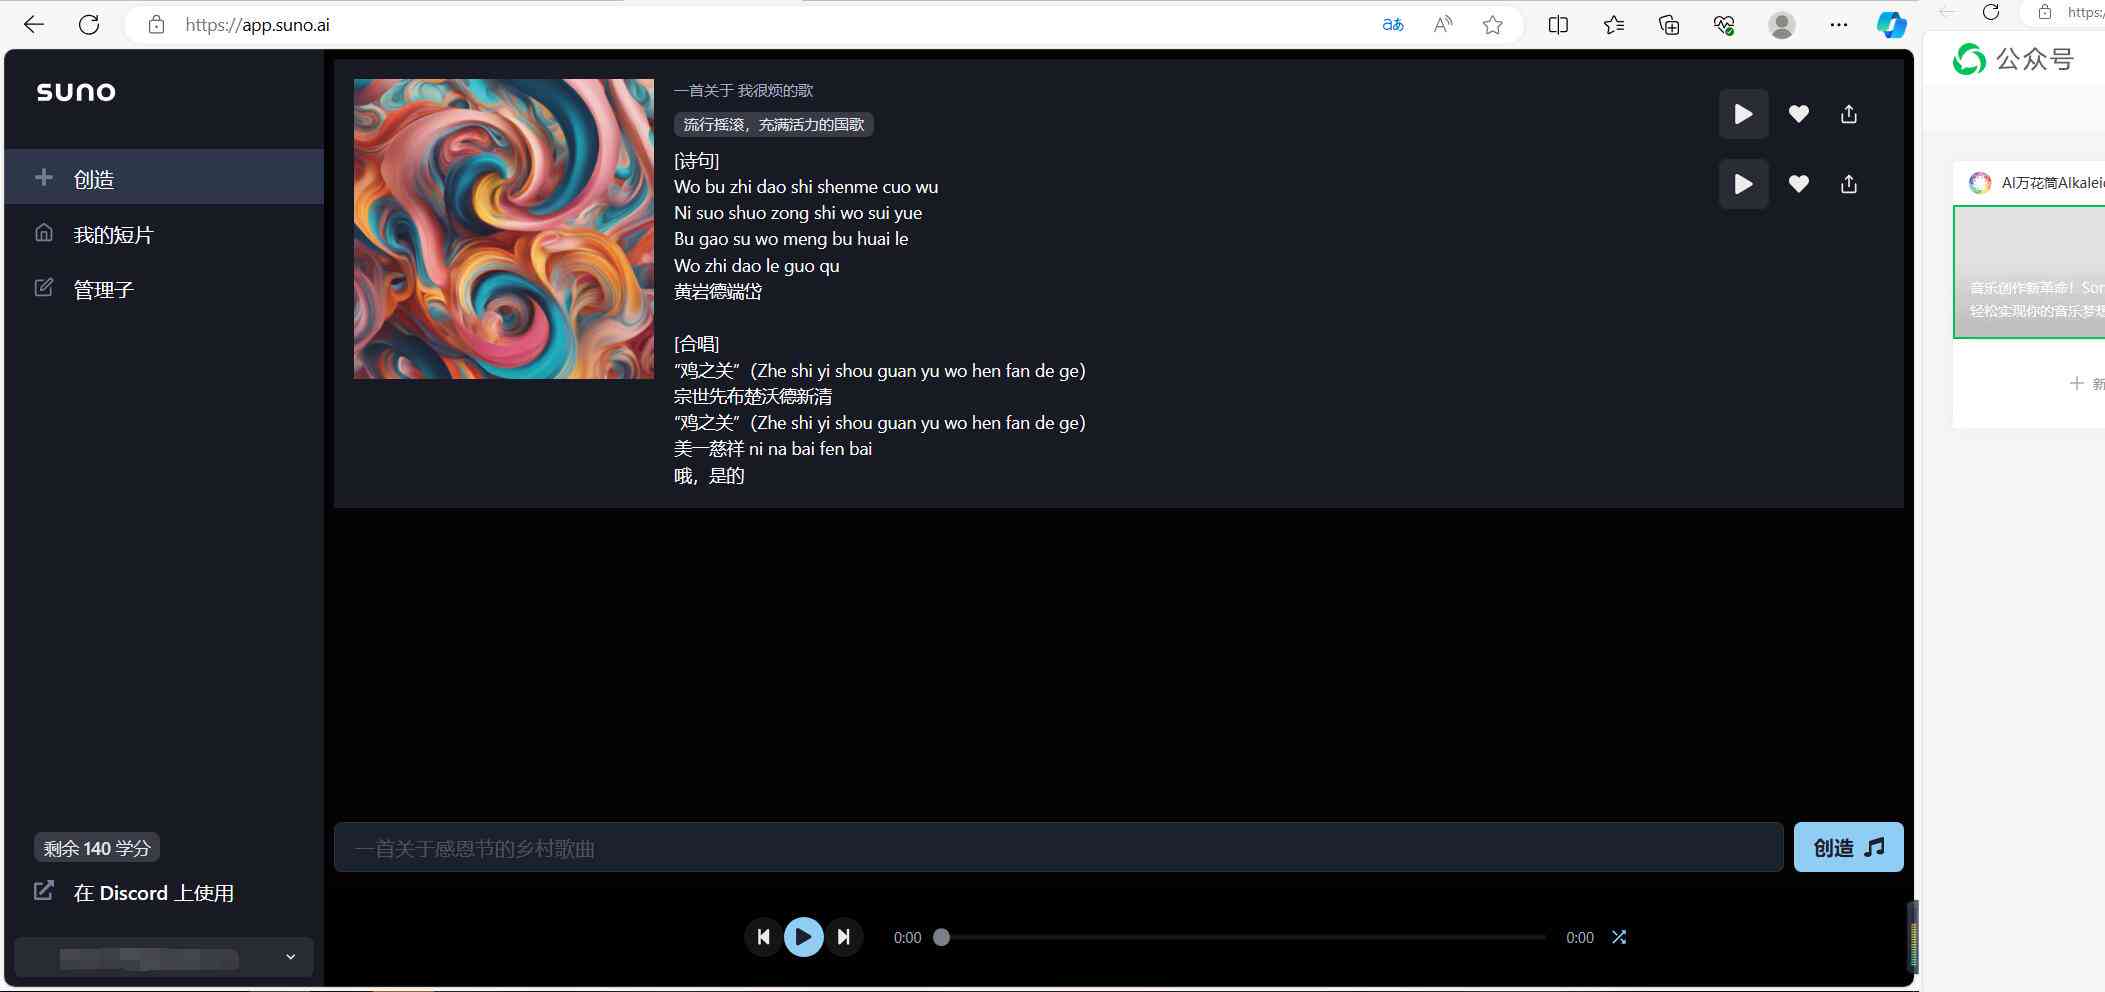Screen dimensions: 2105x992
Task: Play the second song version
Action: click(1743, 184)
